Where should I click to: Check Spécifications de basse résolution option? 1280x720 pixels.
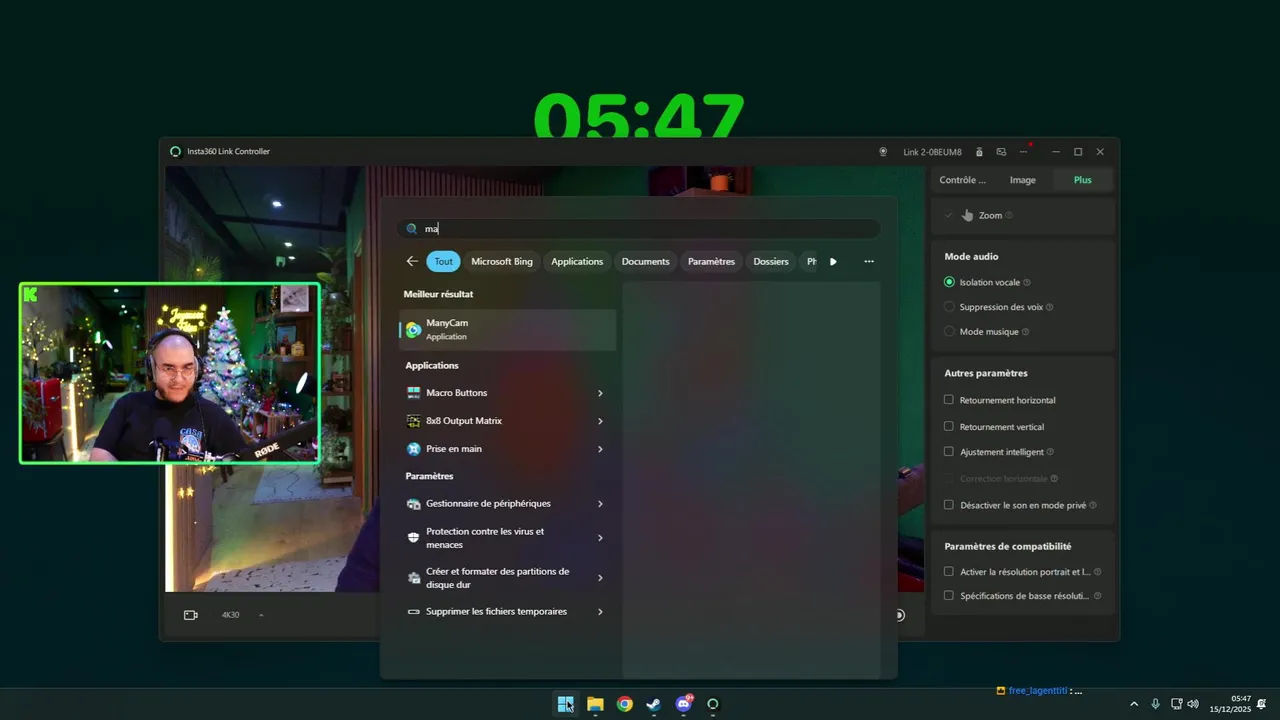point(949,596)
